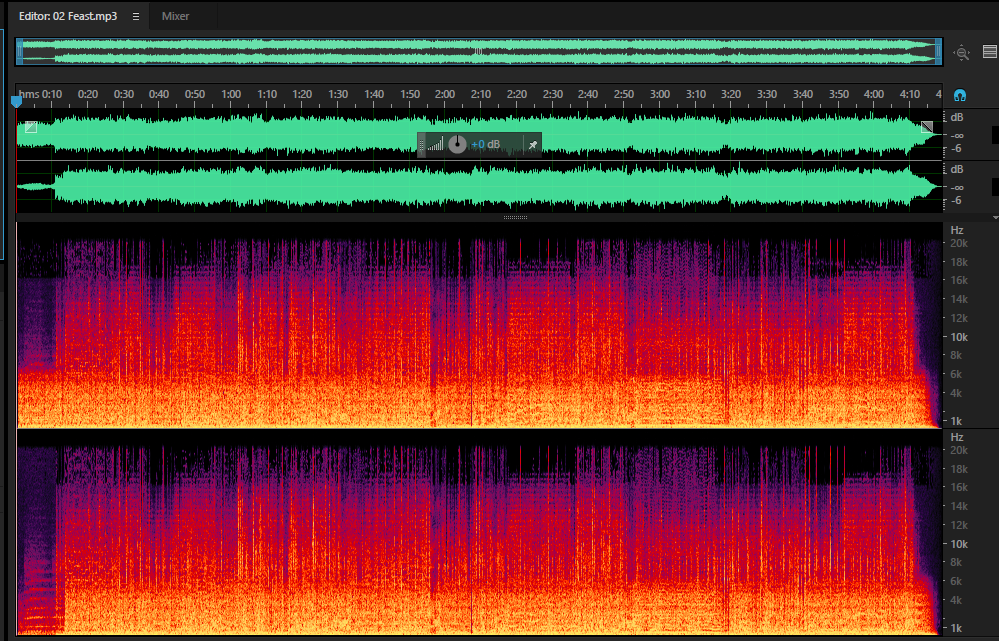Image resolution: width=999 pixels, height=641 pixels.
Task: Click the overview waveform navigator strip
Action: 479,52
